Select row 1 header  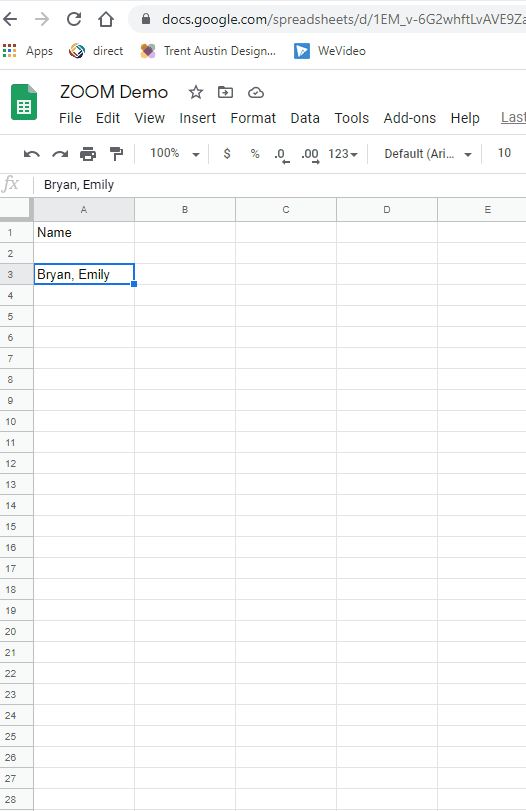tap(17, 232)
